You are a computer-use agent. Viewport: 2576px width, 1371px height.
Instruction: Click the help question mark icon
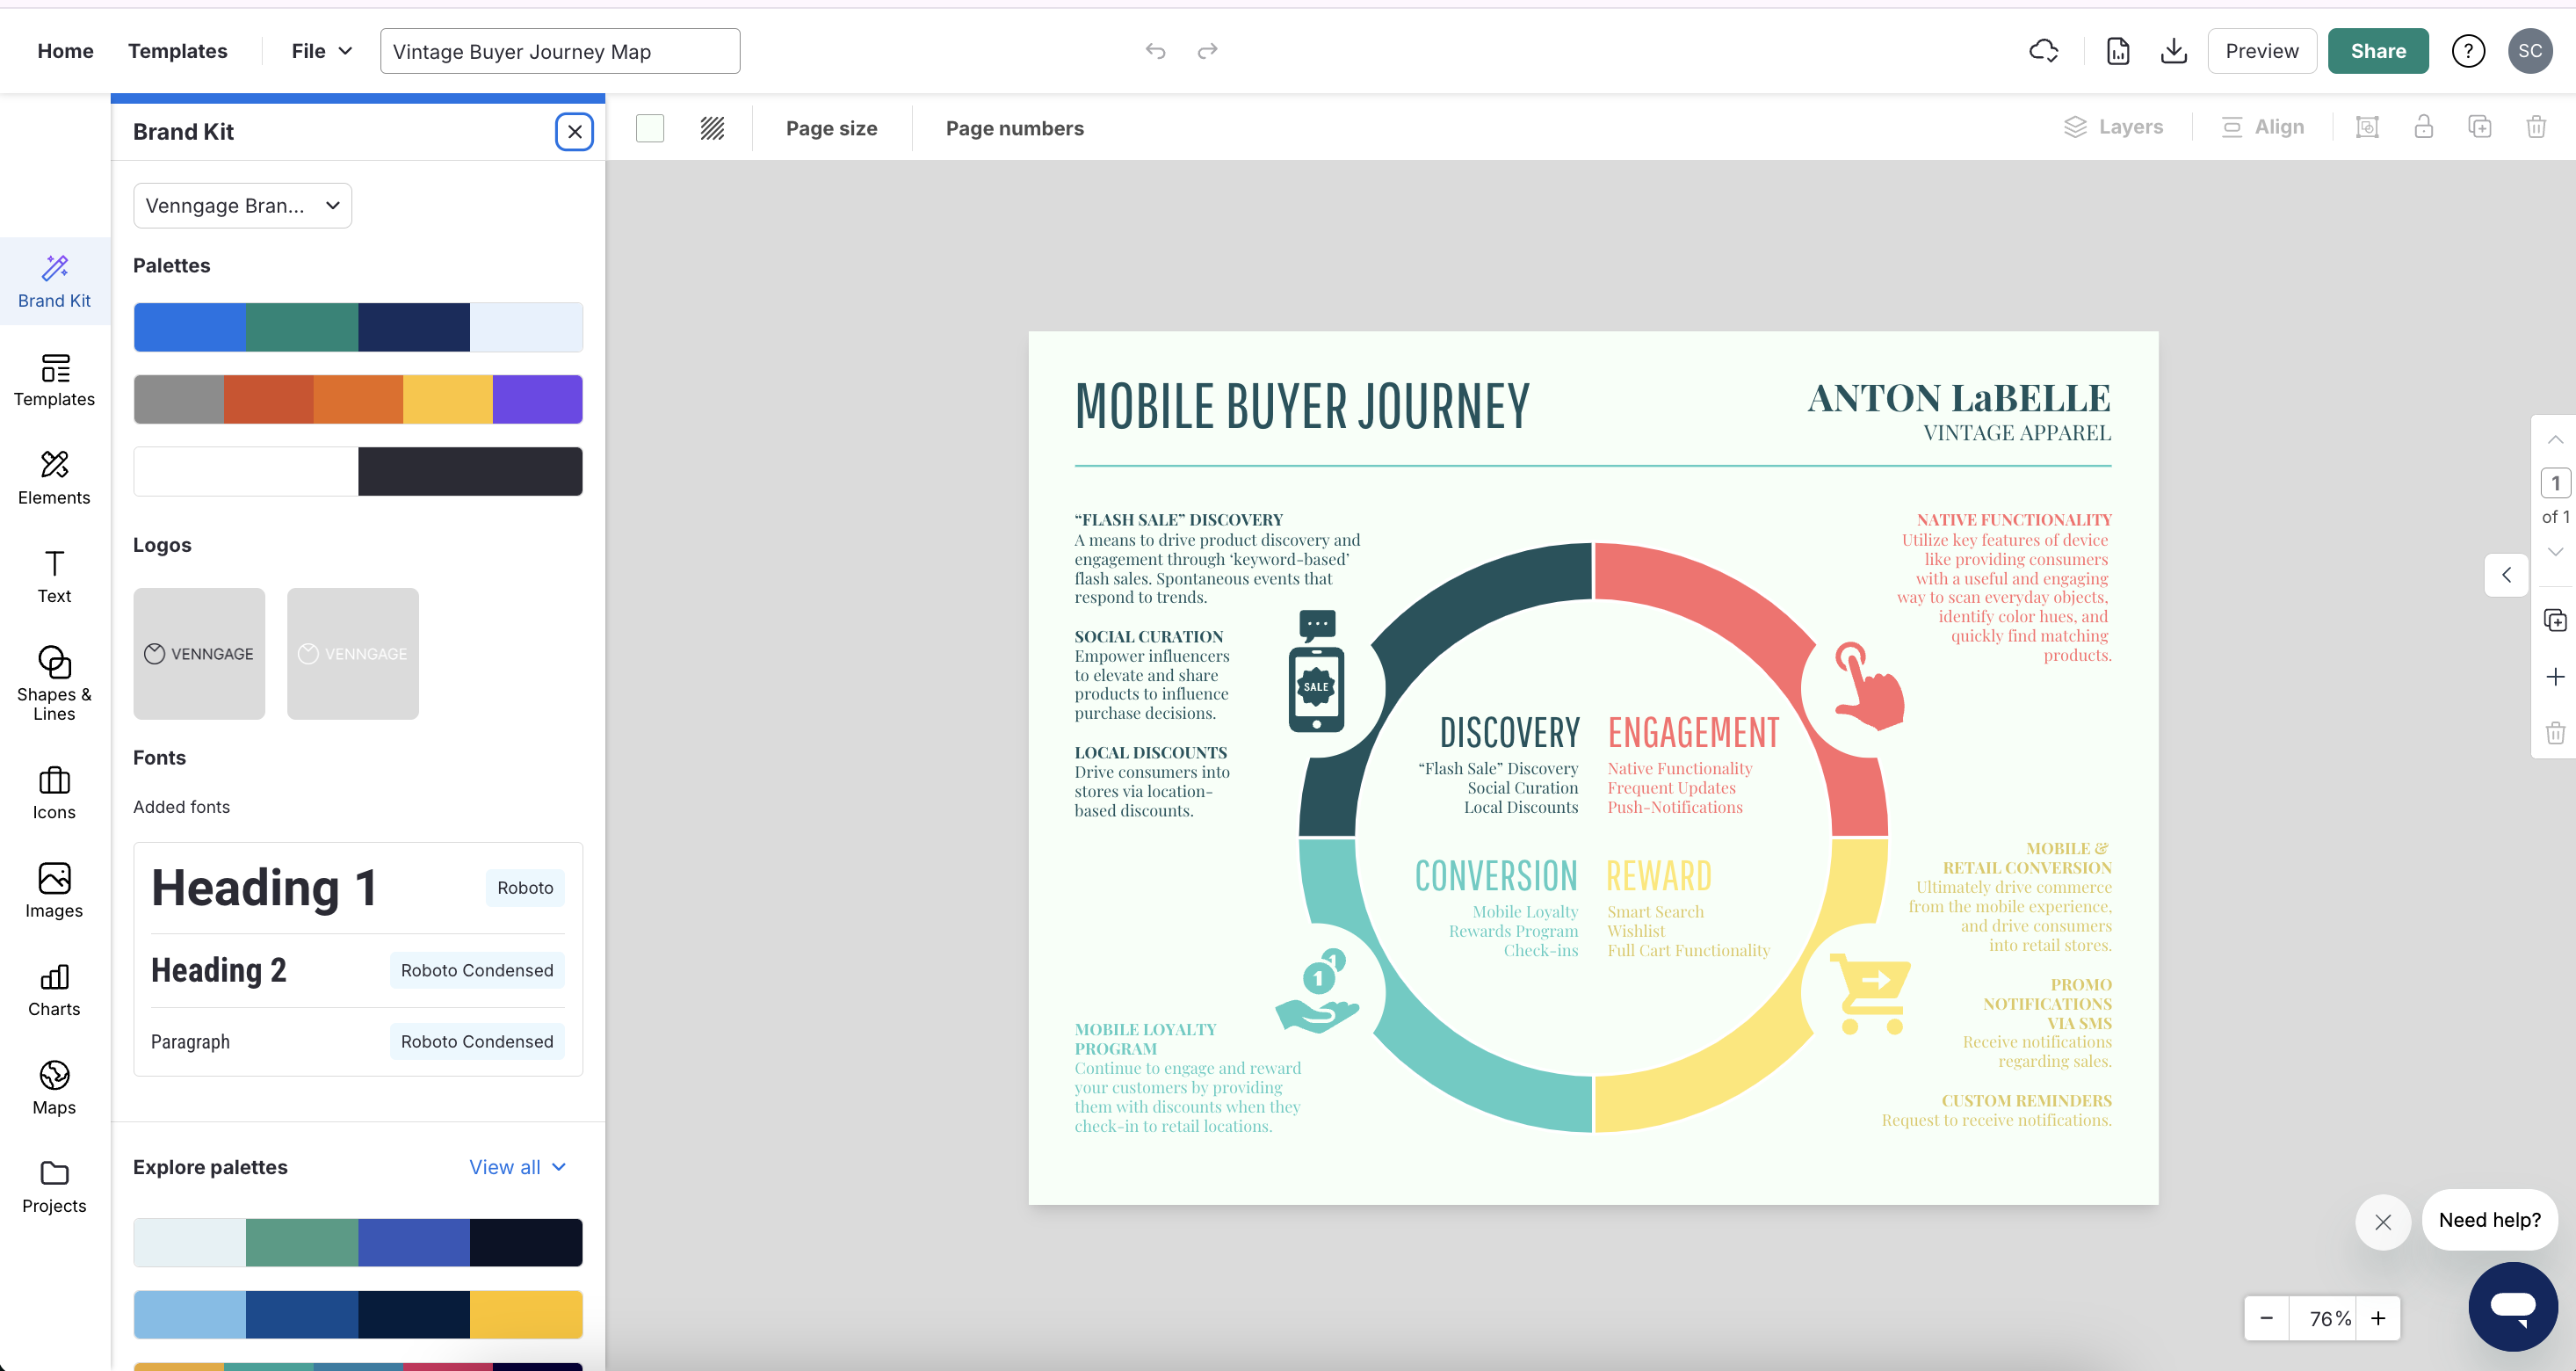click(x=2467, y=51)
